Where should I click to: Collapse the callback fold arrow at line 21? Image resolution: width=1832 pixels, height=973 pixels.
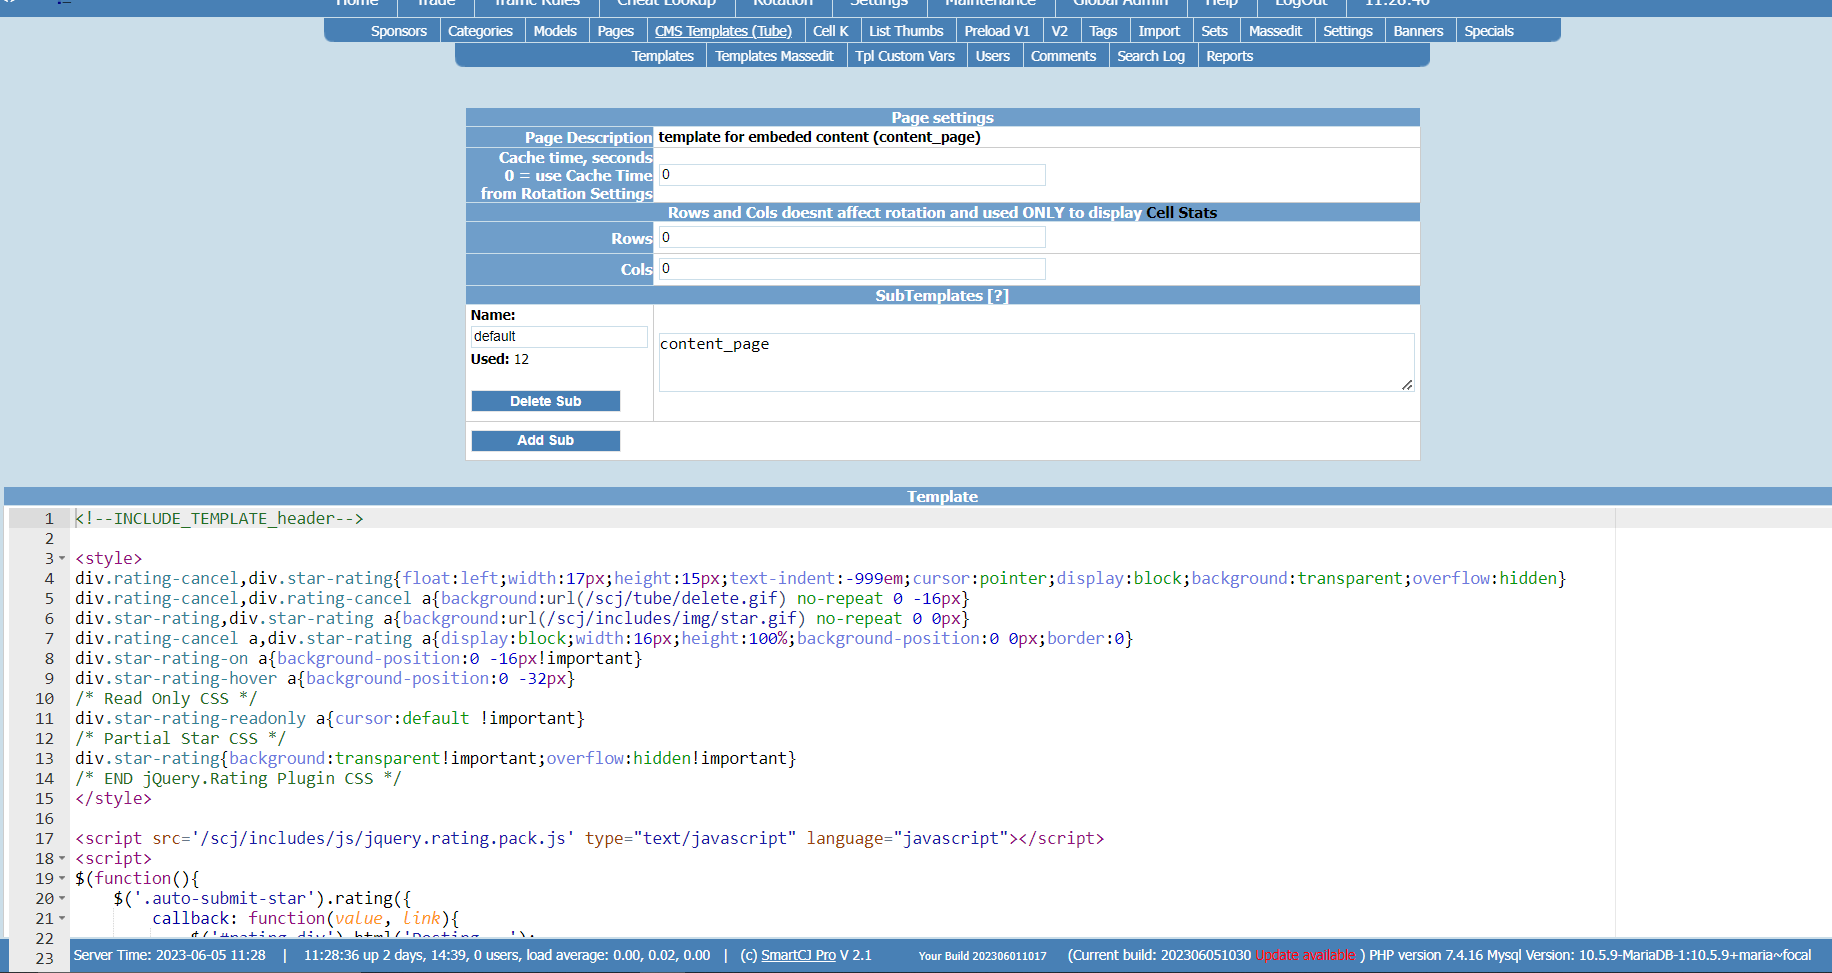point(62,918)
